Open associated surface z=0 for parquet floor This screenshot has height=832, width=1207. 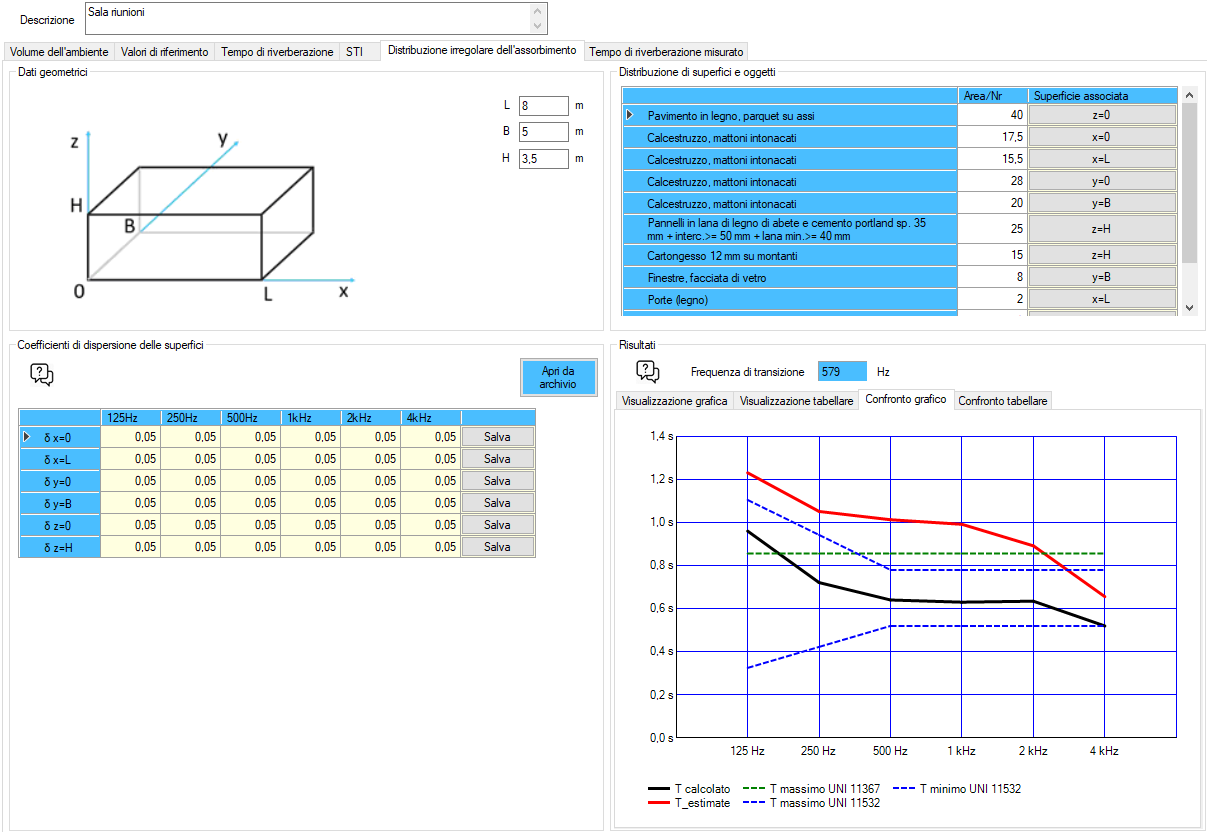(1101, 115)
